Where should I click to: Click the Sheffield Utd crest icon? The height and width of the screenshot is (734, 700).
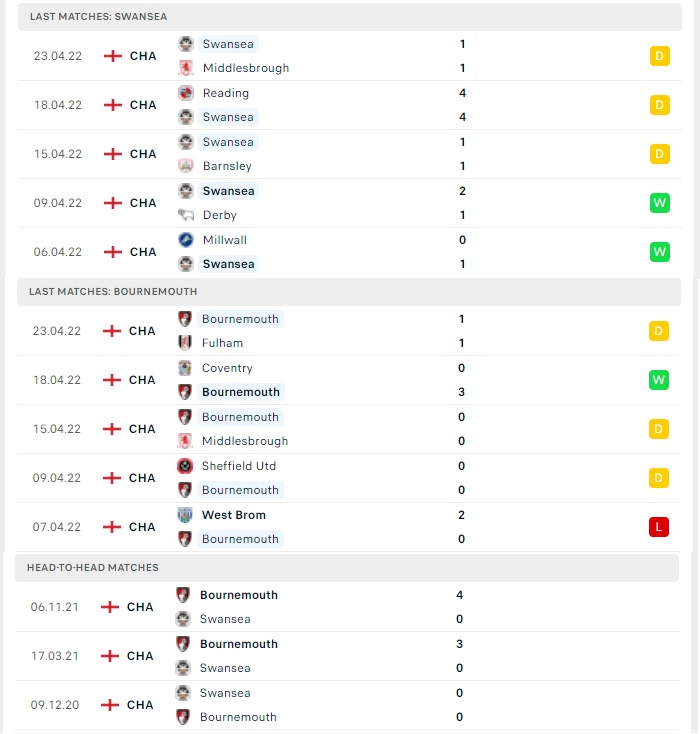185,466
